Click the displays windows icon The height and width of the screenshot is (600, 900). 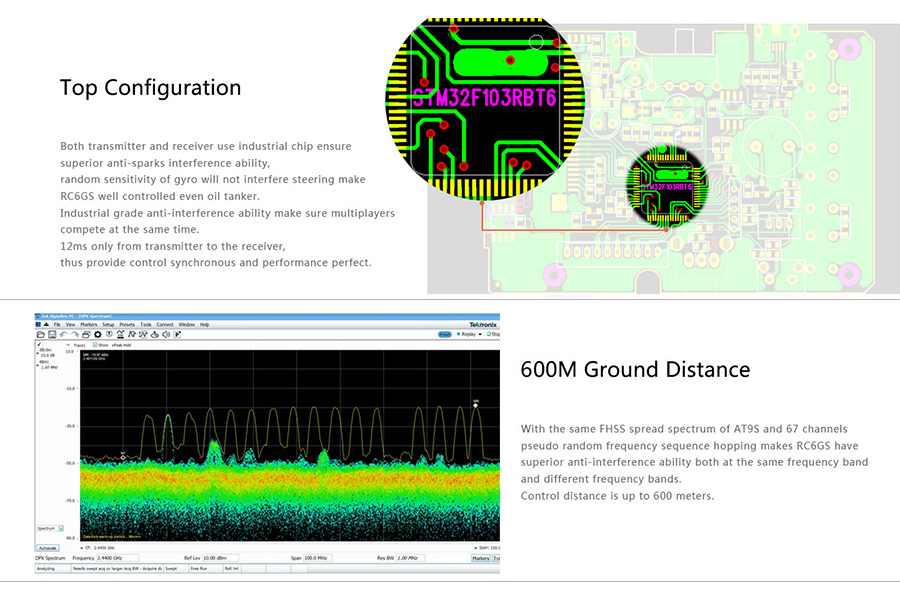coord(86,335)
